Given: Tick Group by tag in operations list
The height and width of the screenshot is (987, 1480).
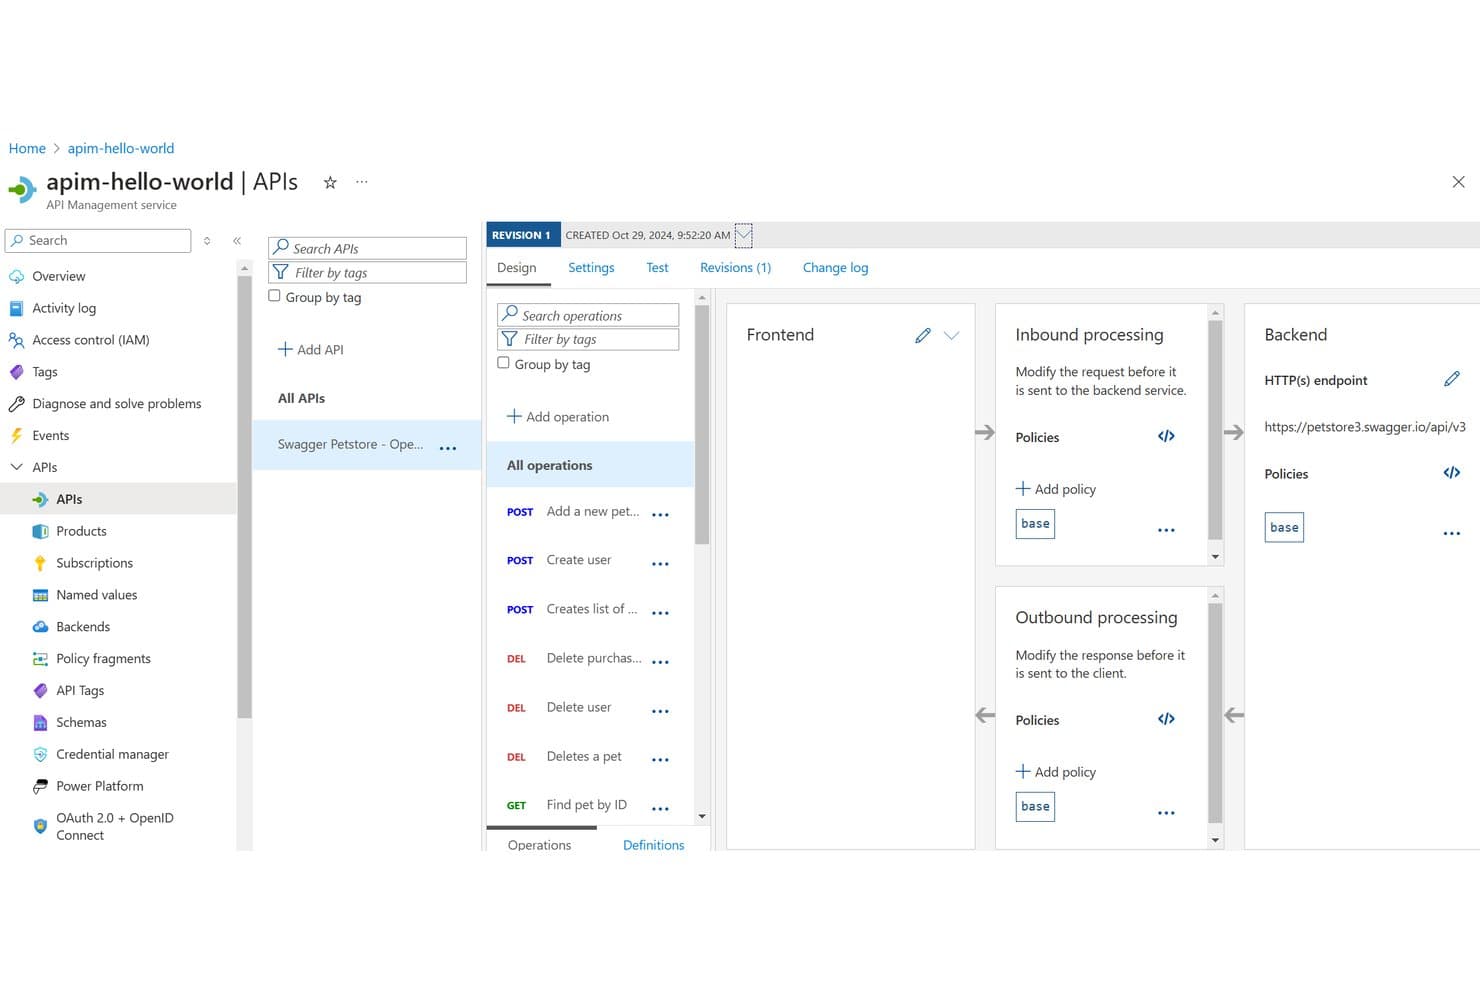Looking at the screenshot, I should point(503,363).
